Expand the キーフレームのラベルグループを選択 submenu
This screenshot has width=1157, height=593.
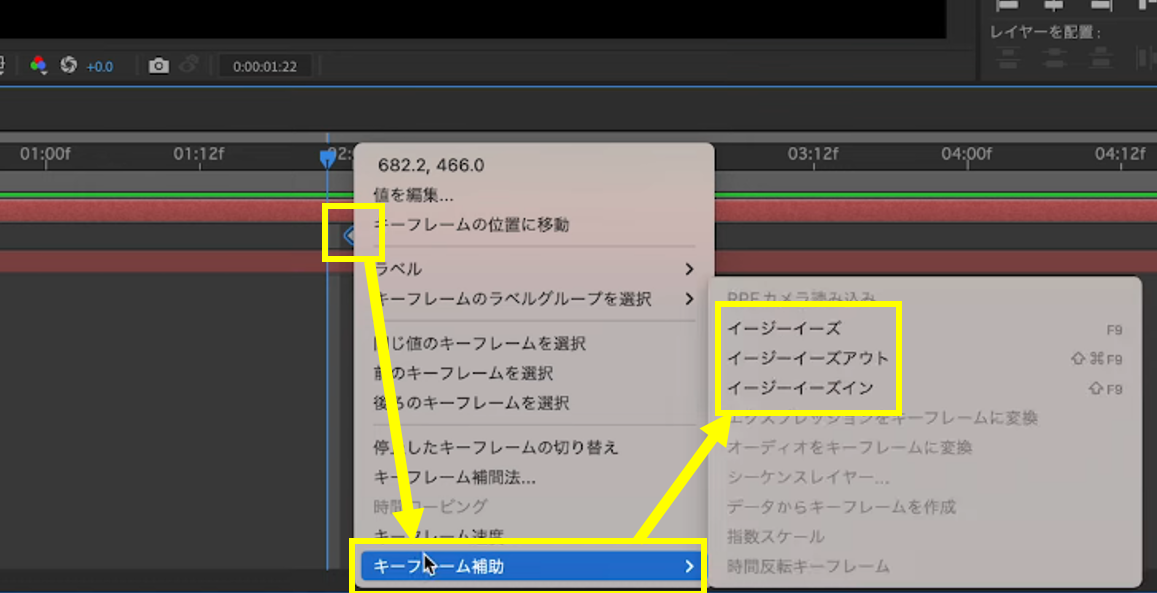(517, 296)
